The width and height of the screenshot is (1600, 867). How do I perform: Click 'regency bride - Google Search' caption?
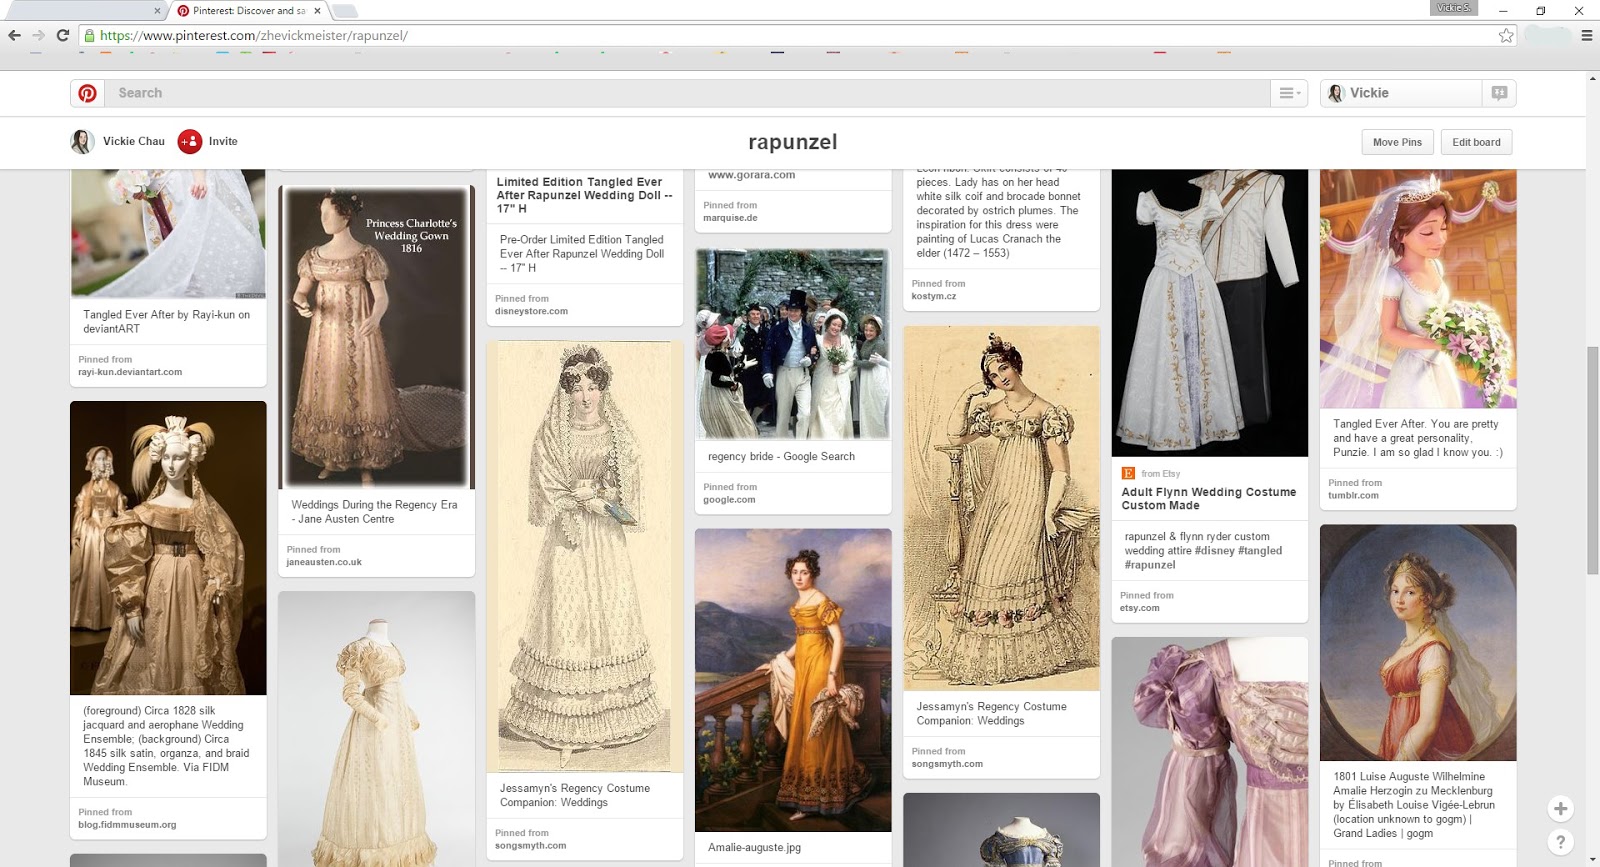781,457
